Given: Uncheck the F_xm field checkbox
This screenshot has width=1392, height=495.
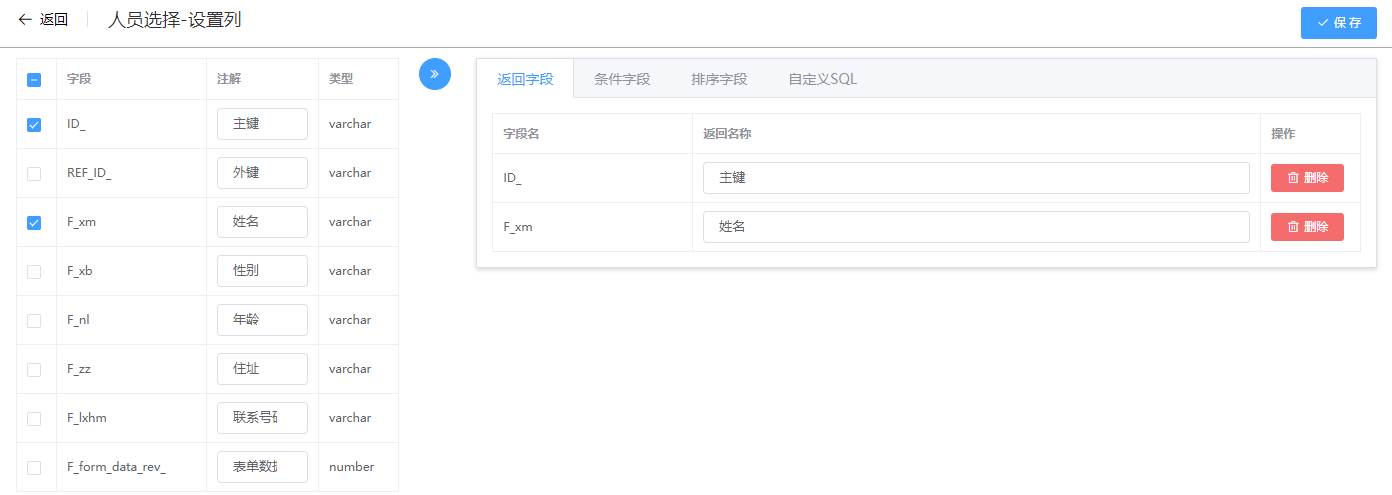Looking at the screenshot, I should (x=34, y=223).
